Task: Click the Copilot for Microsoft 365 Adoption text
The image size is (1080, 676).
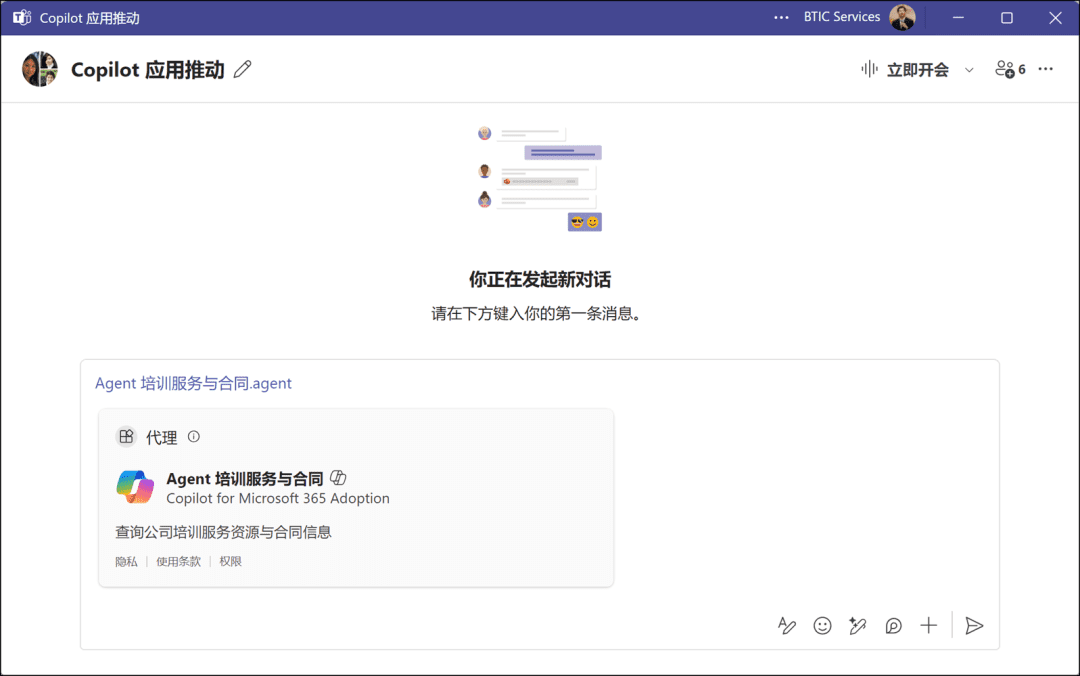Action: [x=278, y=498]
